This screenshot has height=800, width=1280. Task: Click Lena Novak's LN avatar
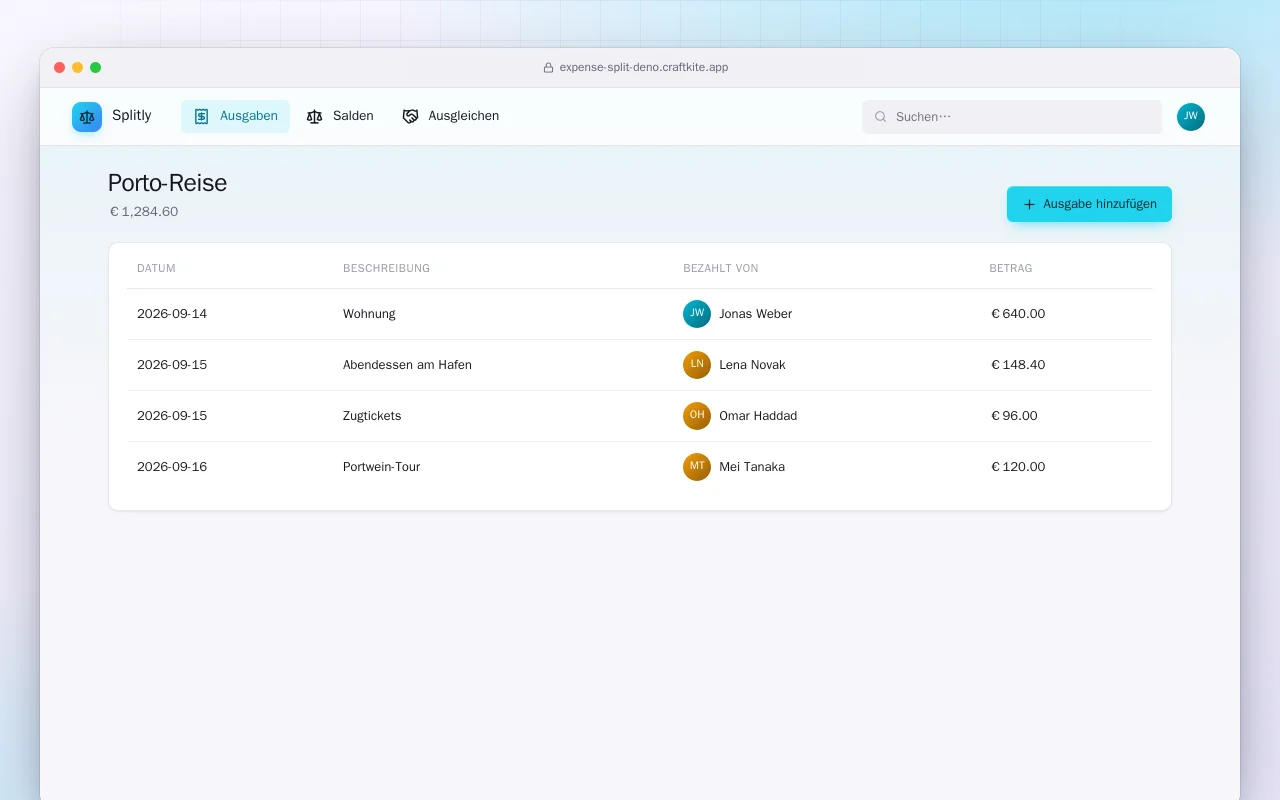pyautogui.click(x=697, y=365)
